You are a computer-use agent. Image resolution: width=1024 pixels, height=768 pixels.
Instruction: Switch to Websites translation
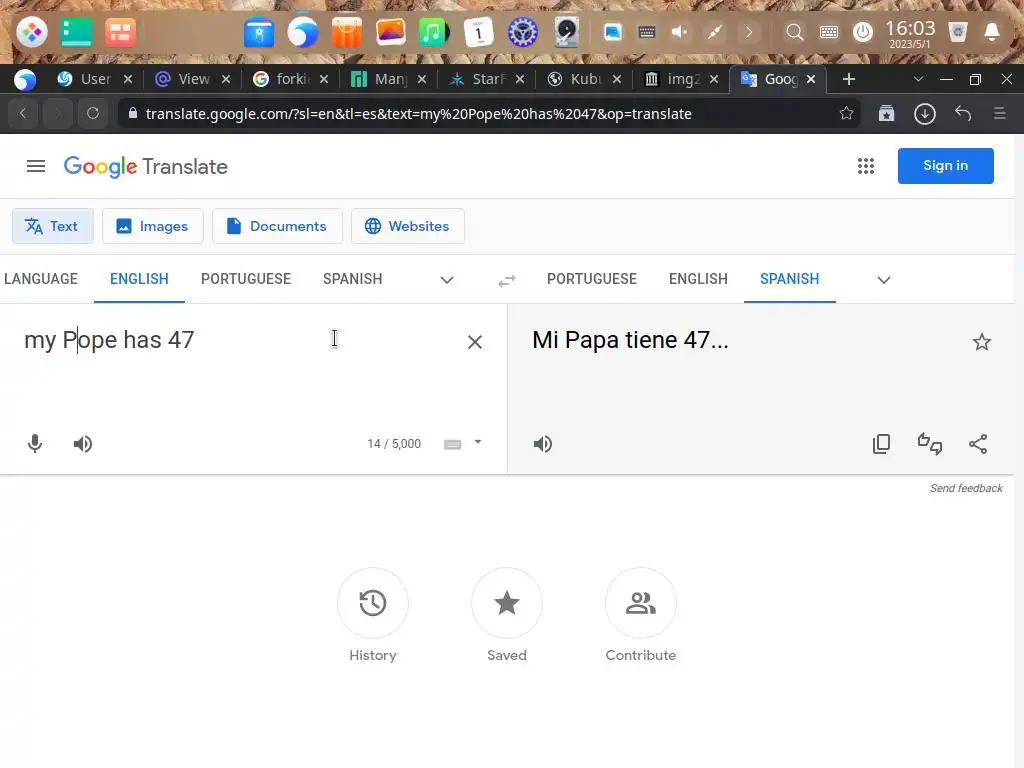pyautogui.click(x=408, y=226)
